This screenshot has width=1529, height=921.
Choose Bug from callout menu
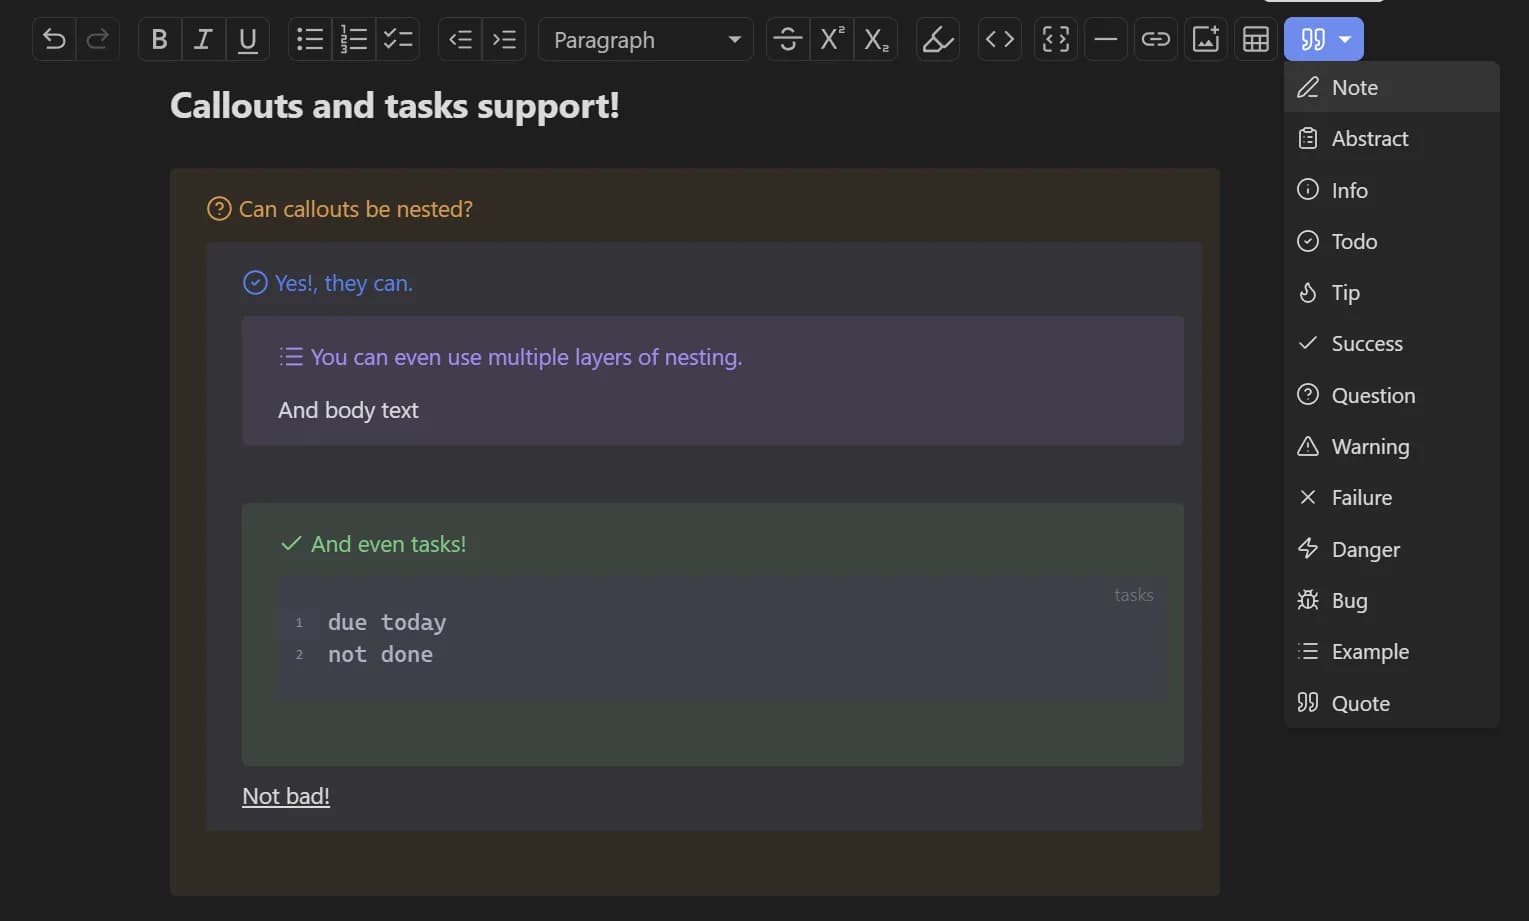point(1392,601)
